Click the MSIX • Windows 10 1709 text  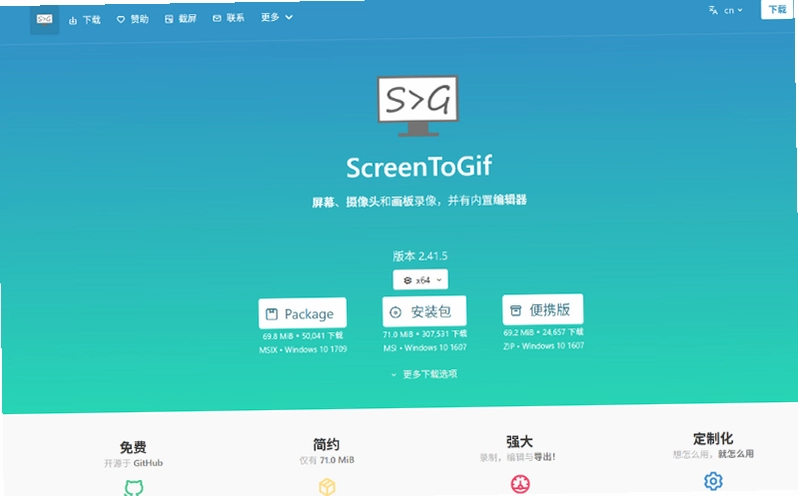pos(303,349)
